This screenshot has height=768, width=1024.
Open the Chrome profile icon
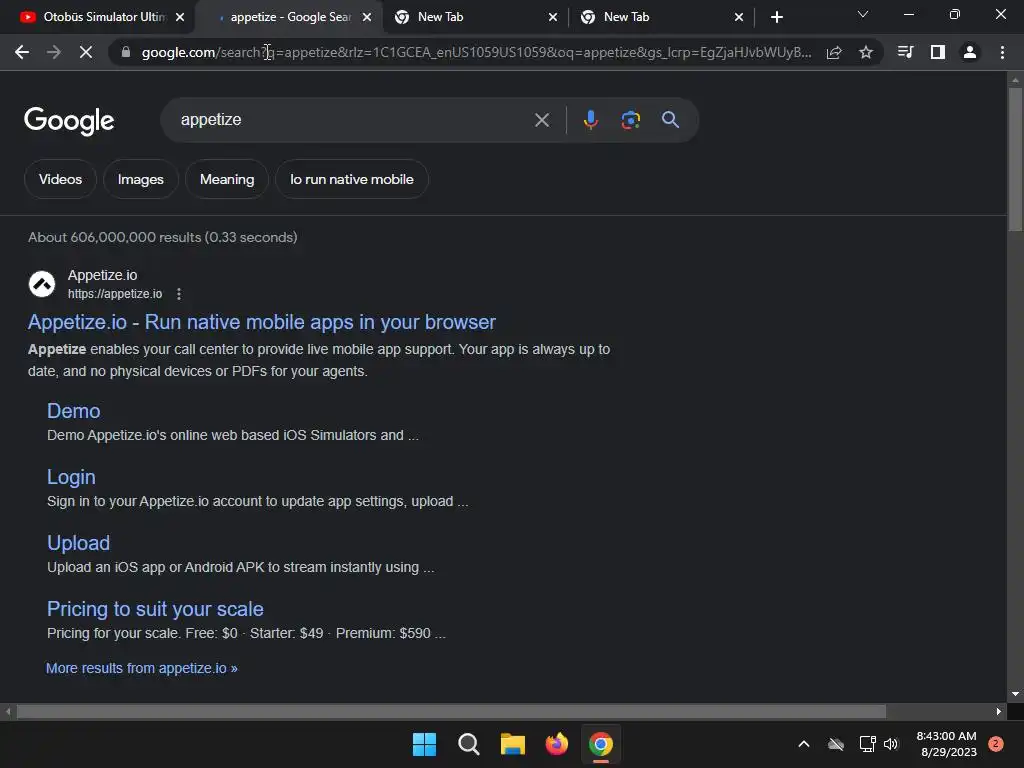[x=970, y=52]
